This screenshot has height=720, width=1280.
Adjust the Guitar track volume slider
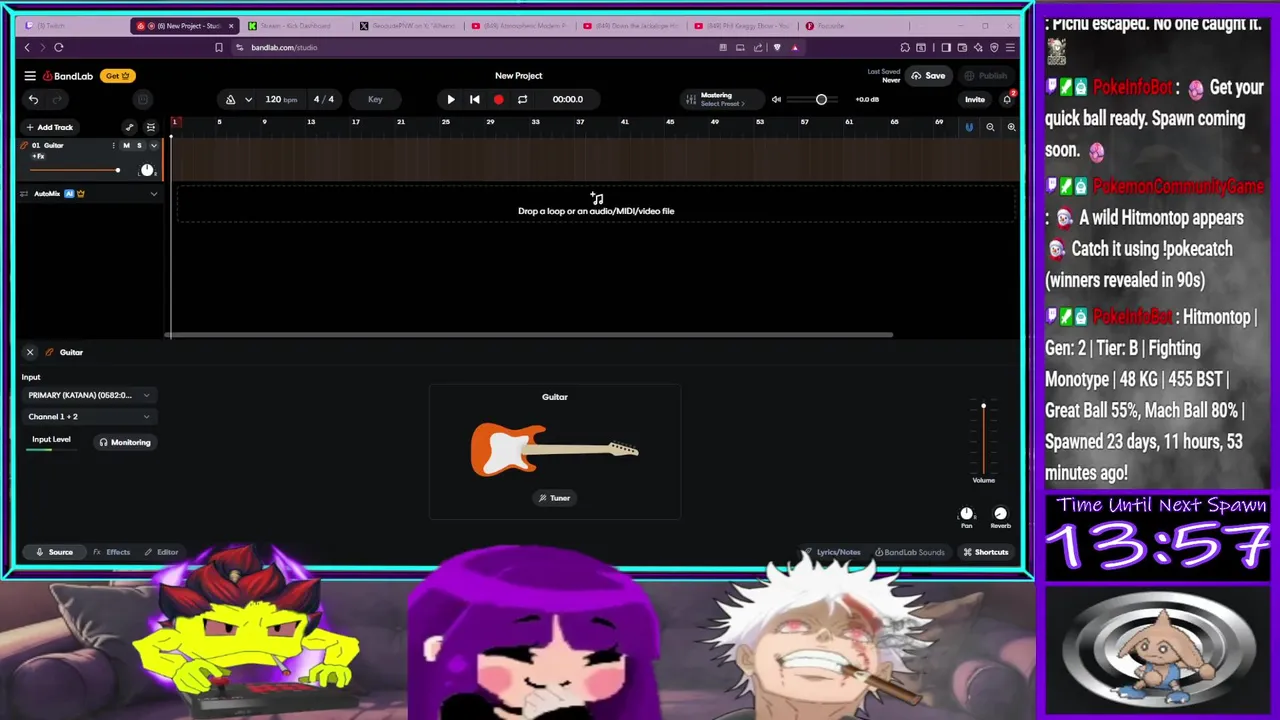click(75, 171)
